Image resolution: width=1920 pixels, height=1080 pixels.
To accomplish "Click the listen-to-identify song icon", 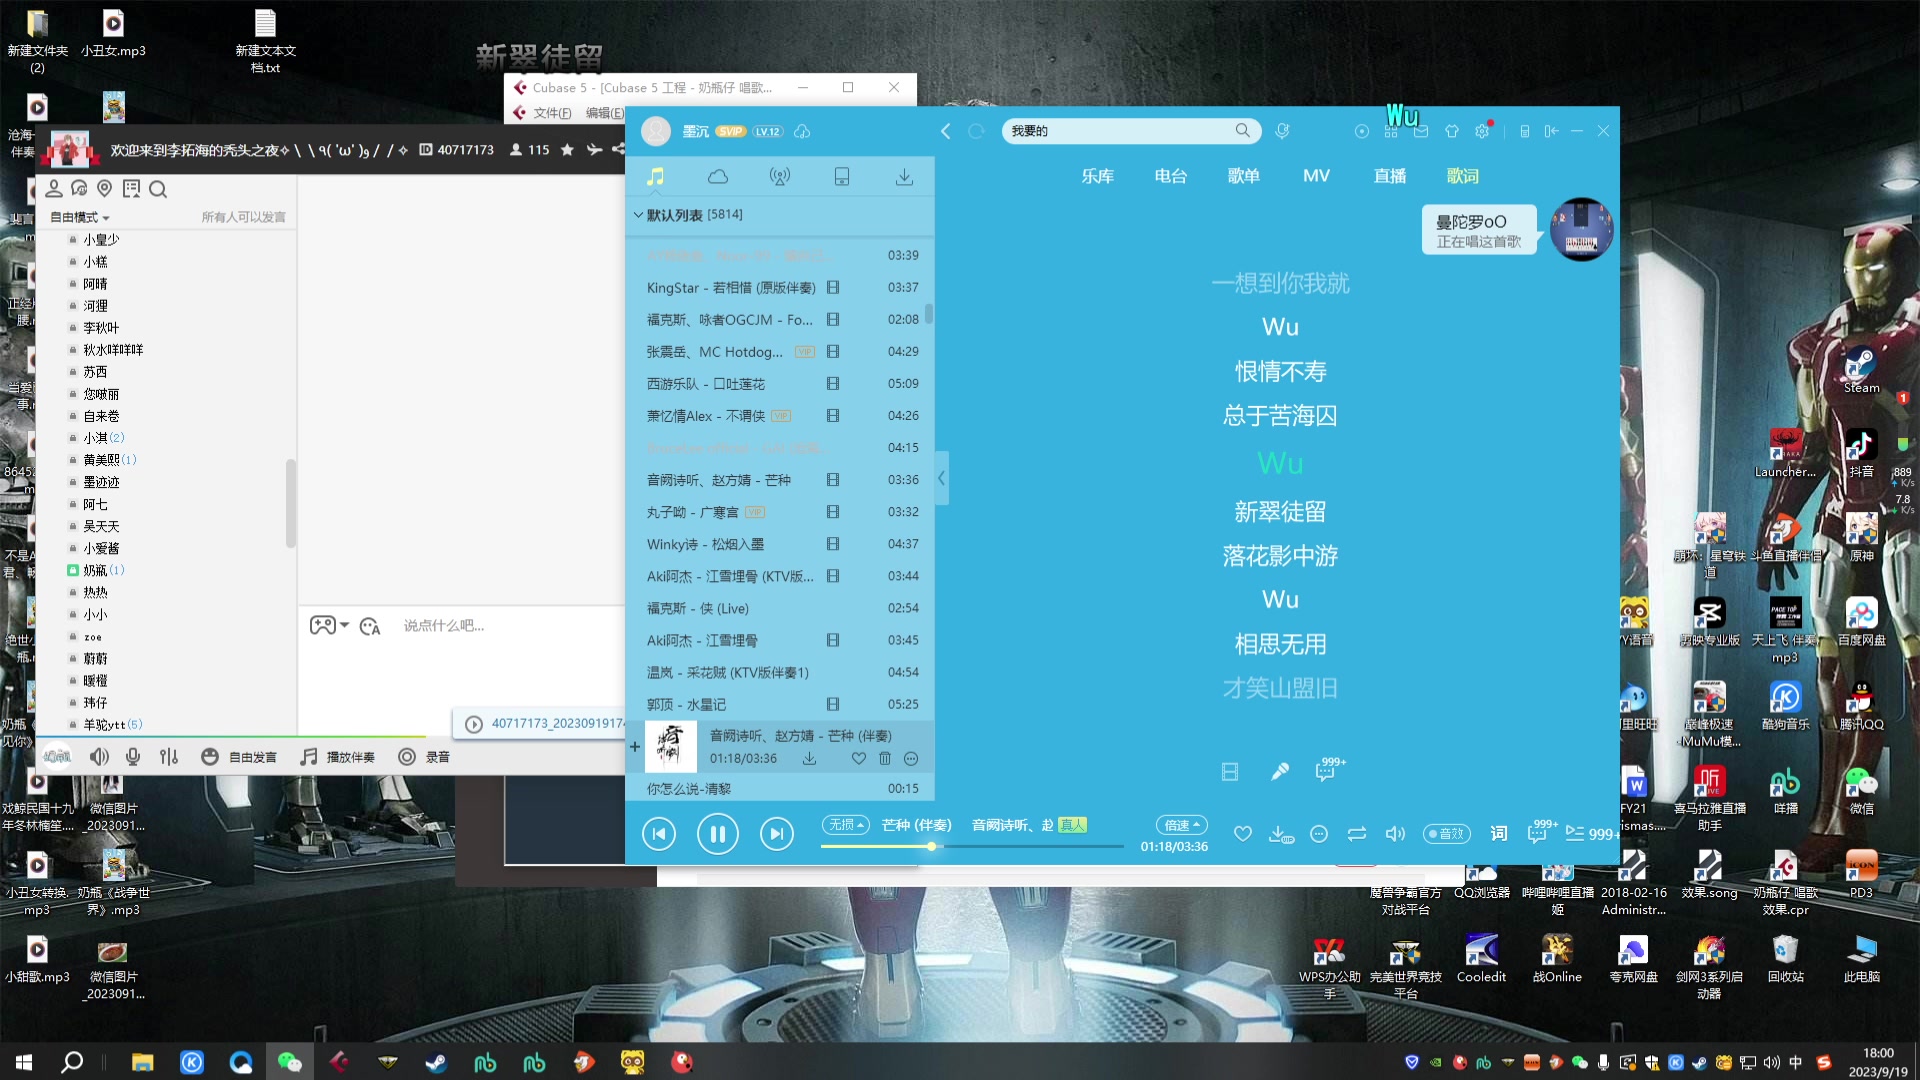I will coord(1282,131).
